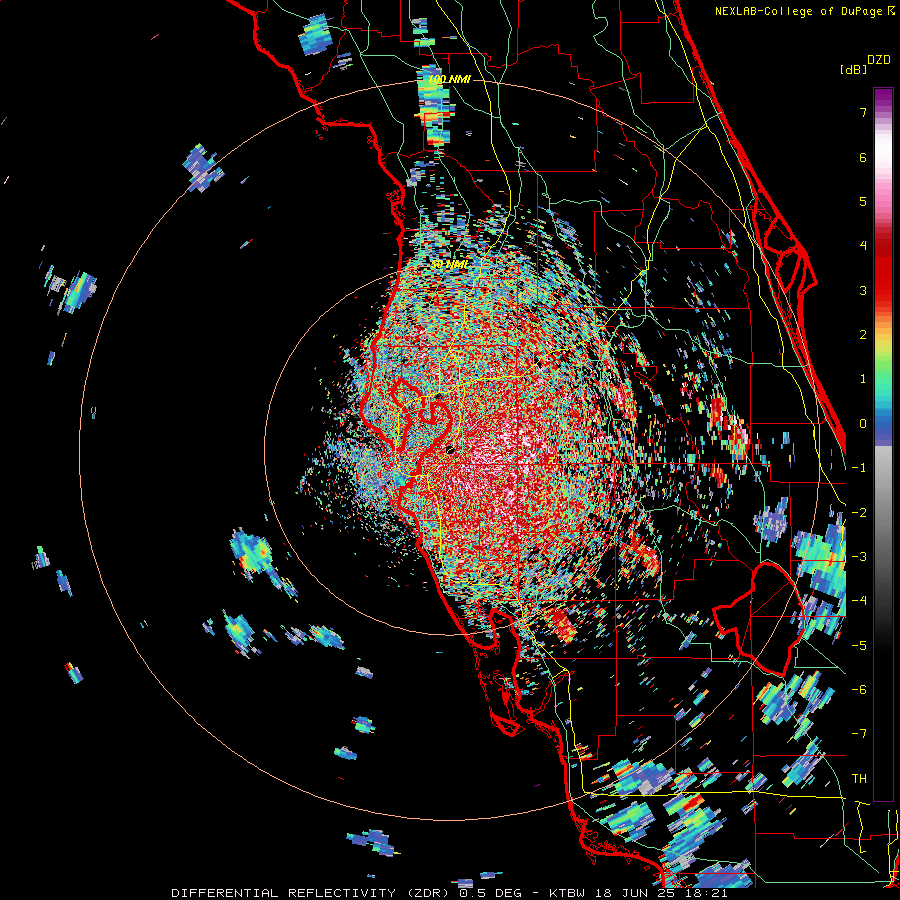Click the 100 NMI range ring label

(x=450, y=79)
